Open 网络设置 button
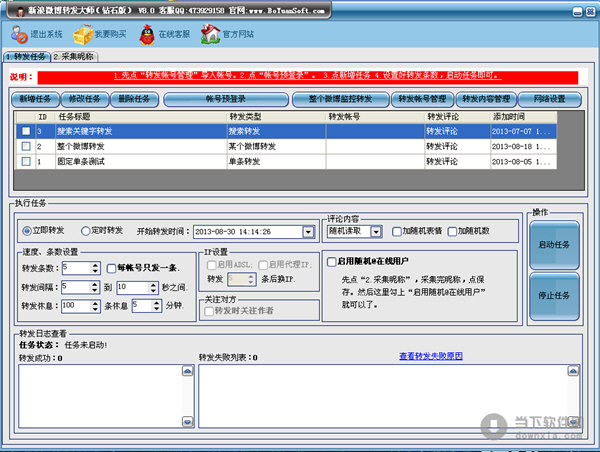The image size is (600, 452). pyautogui.click(x=549, y=99)
